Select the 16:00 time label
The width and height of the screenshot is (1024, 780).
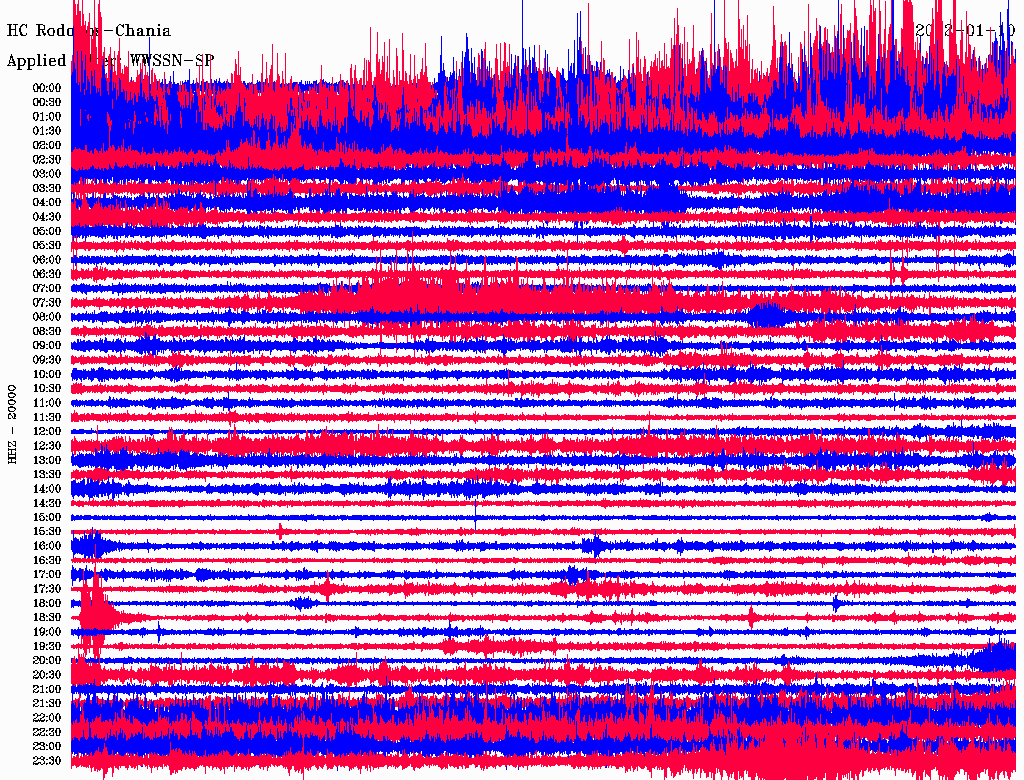tap(47, 546)
